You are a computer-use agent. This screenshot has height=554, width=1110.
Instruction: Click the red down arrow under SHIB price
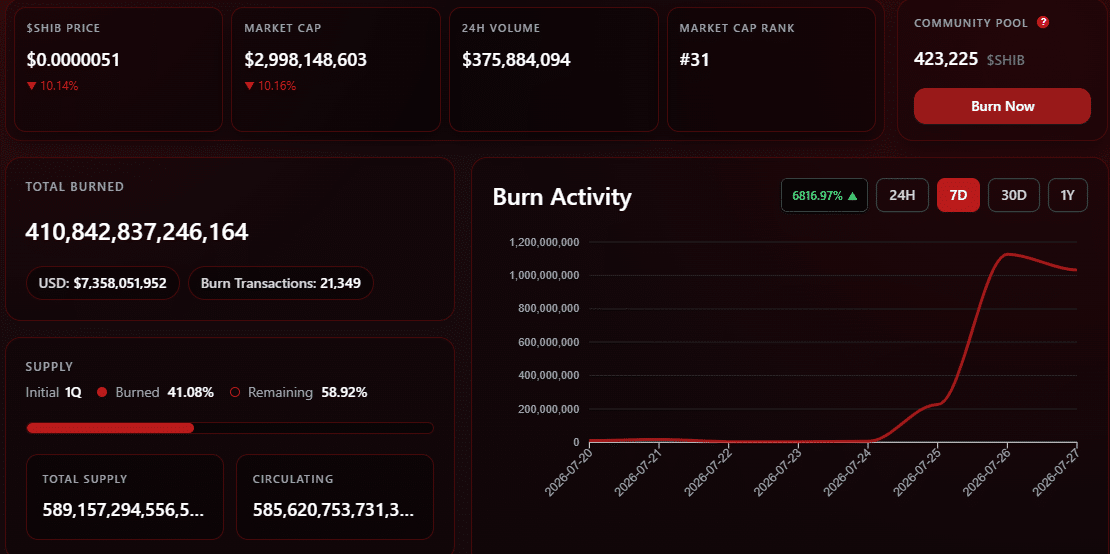click(31, 86)
